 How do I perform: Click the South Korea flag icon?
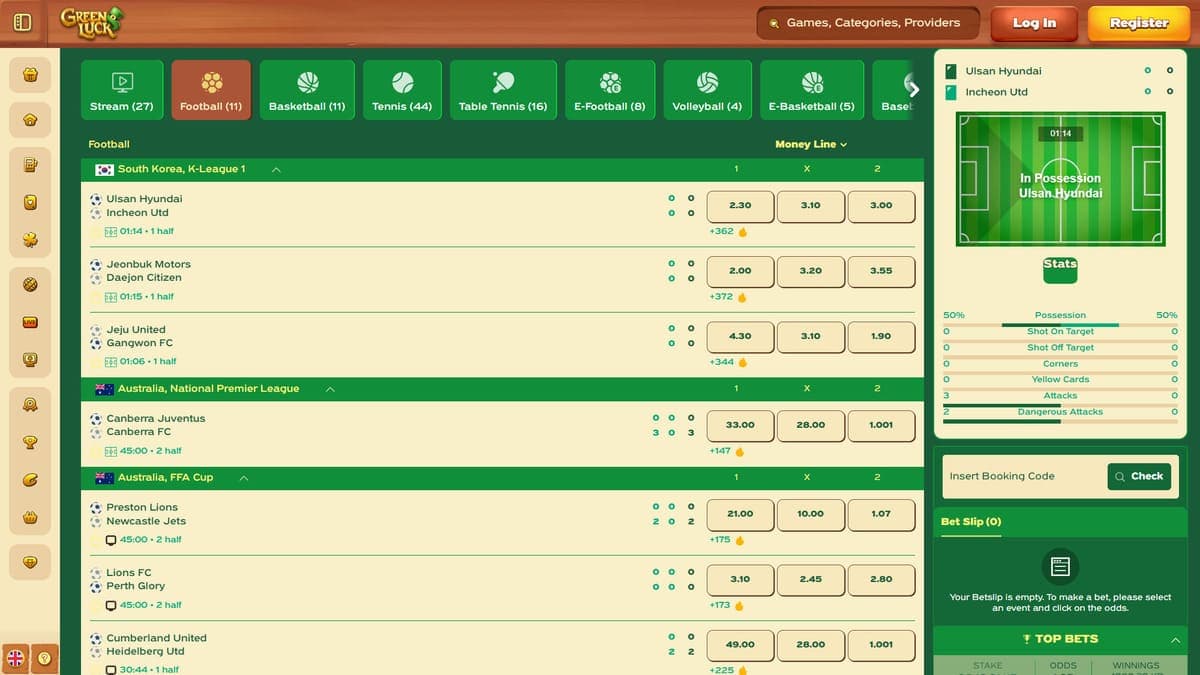(104, 169)
